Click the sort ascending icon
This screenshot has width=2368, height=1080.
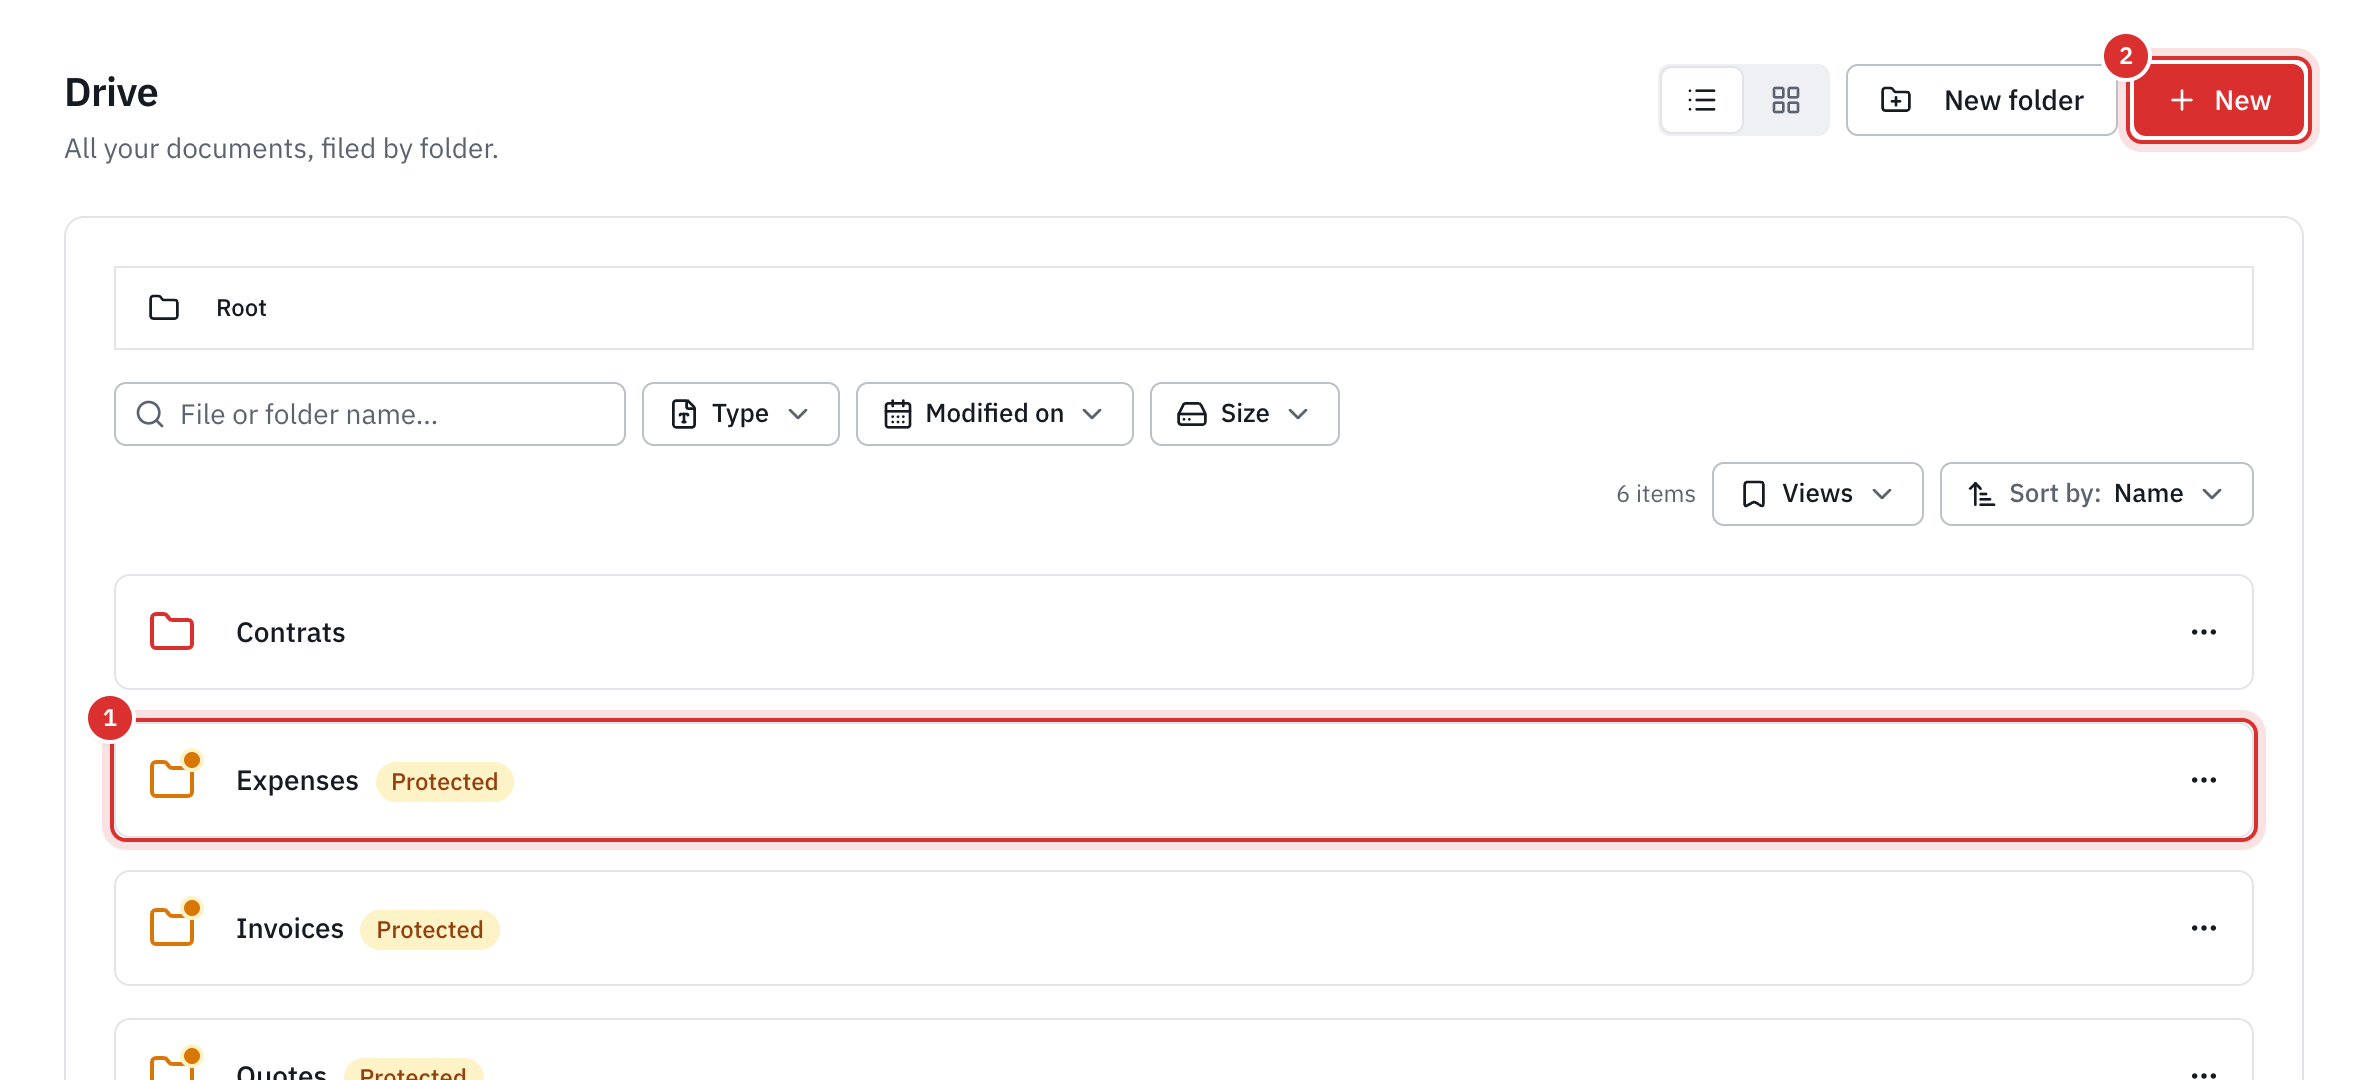point(1982,494)
